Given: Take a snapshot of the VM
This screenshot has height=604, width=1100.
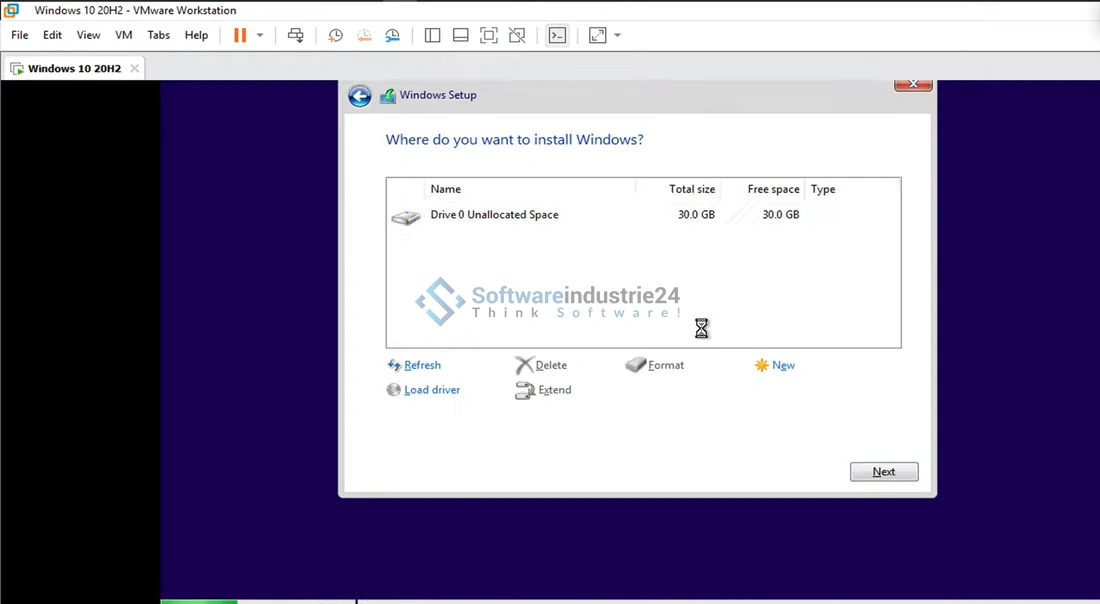Looking at the screenshot, I should click(x=336, y=35).
